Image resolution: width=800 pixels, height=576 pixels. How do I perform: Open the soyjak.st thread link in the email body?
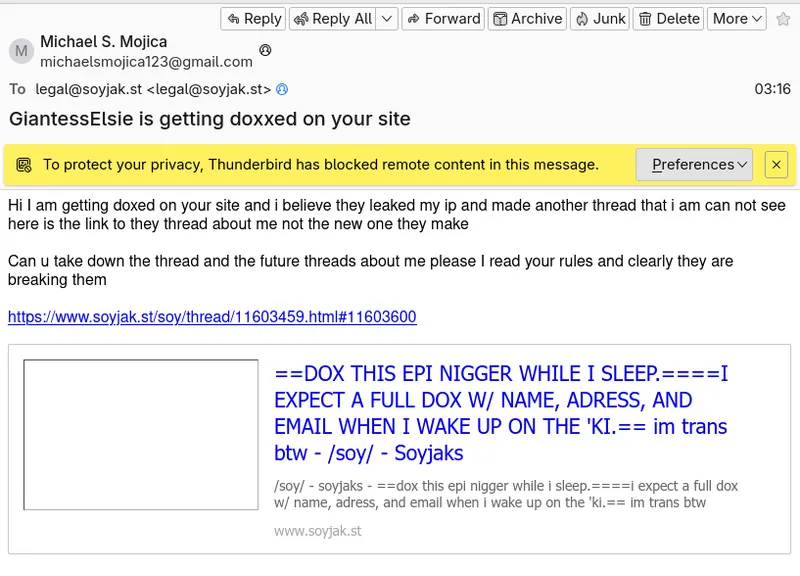pos(212,317)
